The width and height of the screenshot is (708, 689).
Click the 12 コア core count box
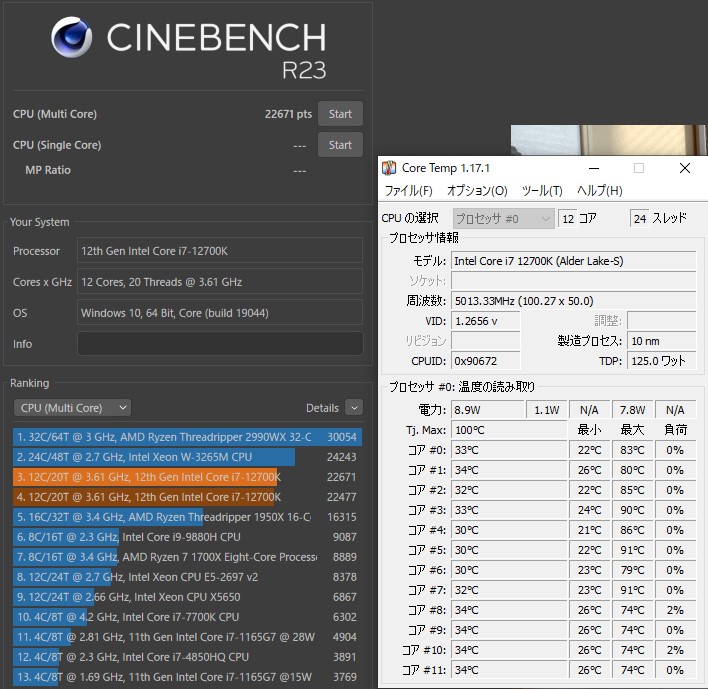[568, 219]
